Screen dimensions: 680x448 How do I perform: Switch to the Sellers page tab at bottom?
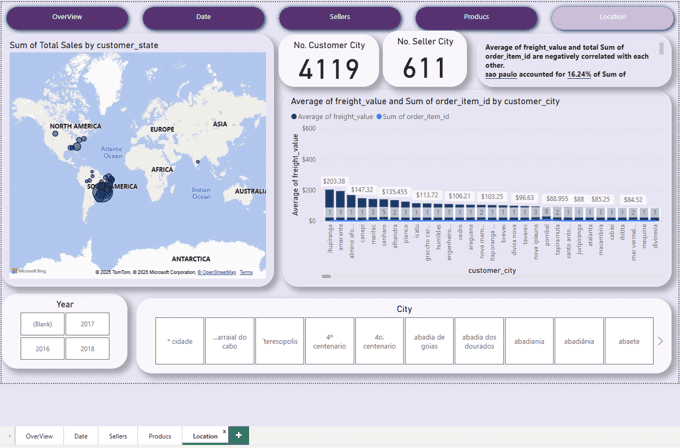(x=118, y=436)
